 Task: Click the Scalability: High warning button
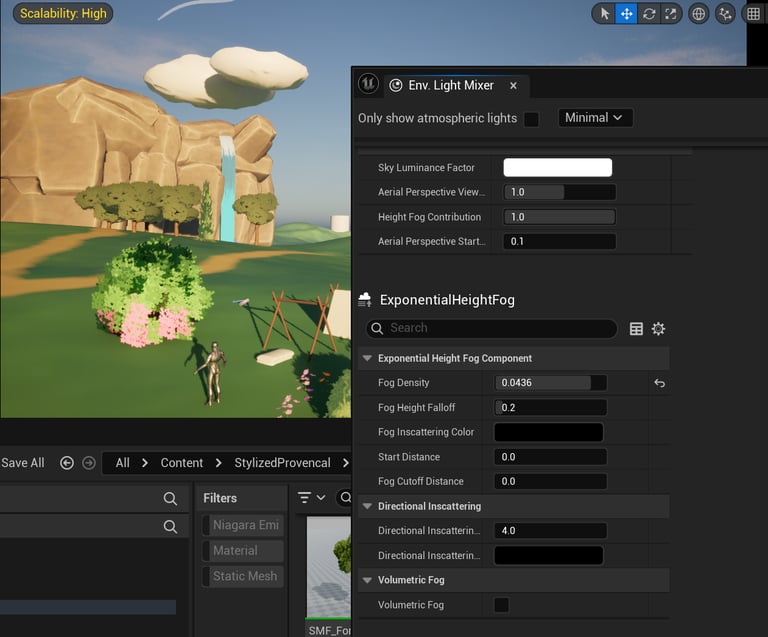pyautogui.click(x=63, y=13)
